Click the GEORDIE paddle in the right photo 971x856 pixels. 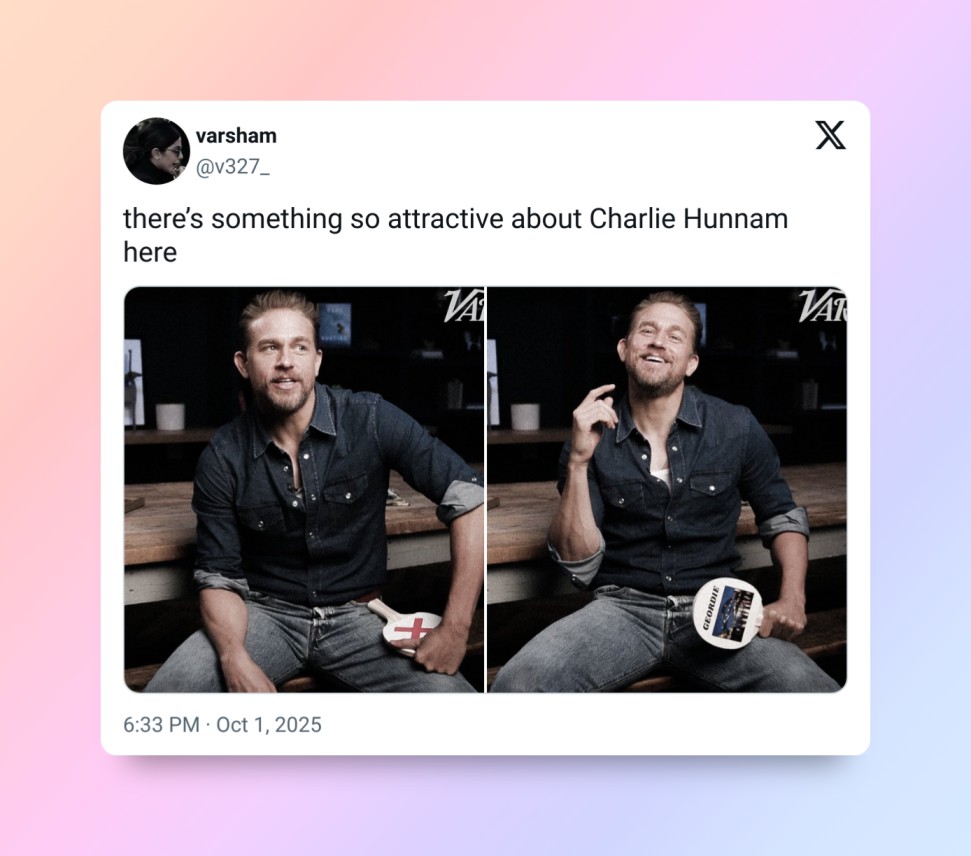point(728,612)
